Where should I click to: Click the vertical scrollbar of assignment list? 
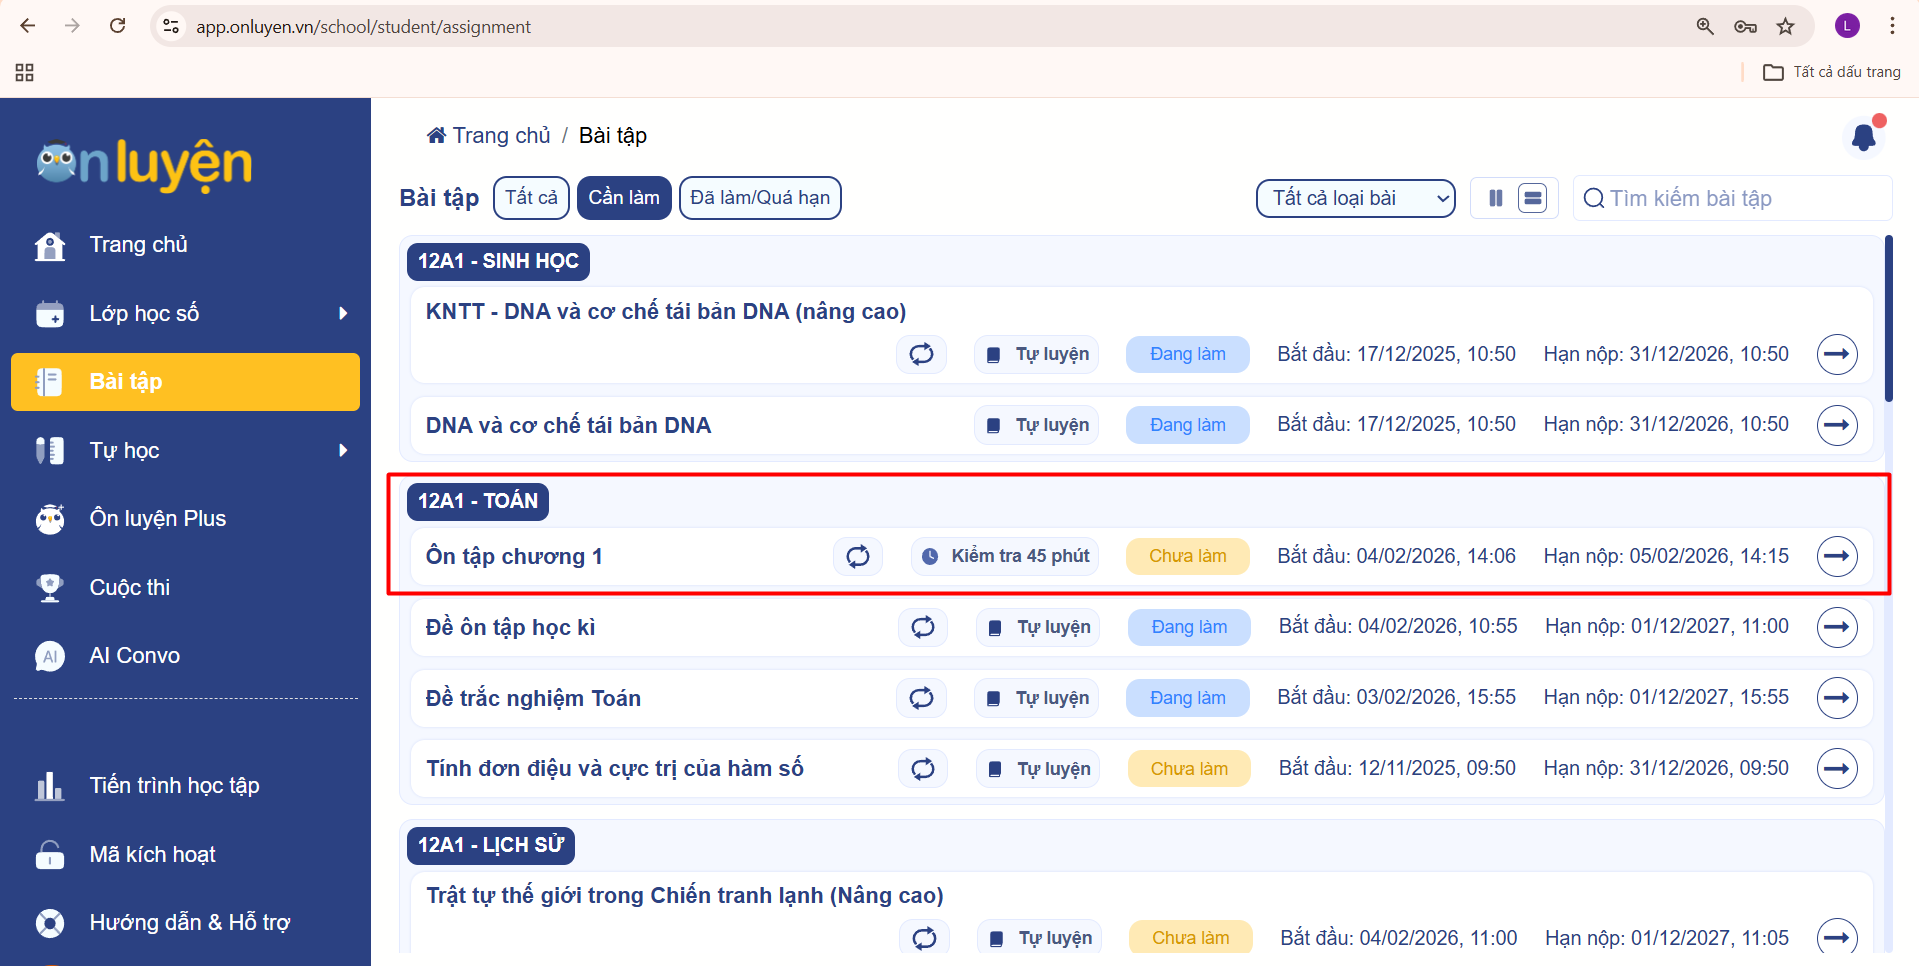coord(1888,320)
